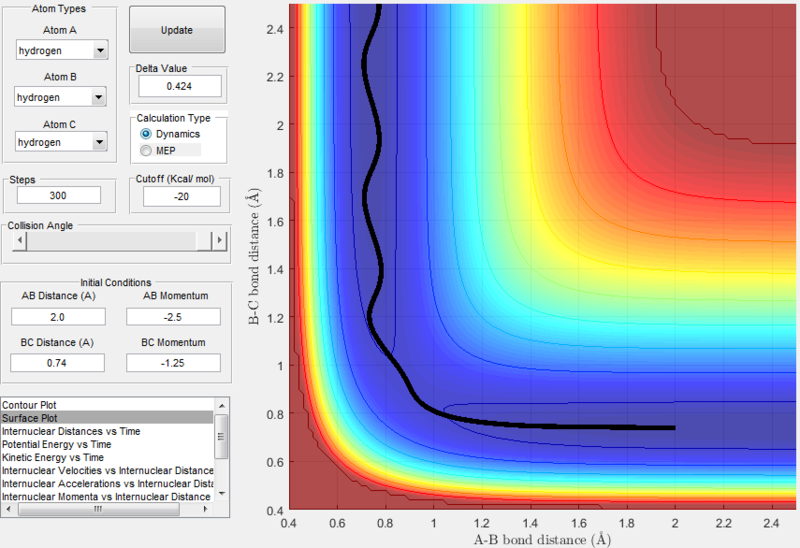Select Internuclear Accelerations vs Internuclear Distance
This screenshot has height=548, width=800.
point(107,484)
